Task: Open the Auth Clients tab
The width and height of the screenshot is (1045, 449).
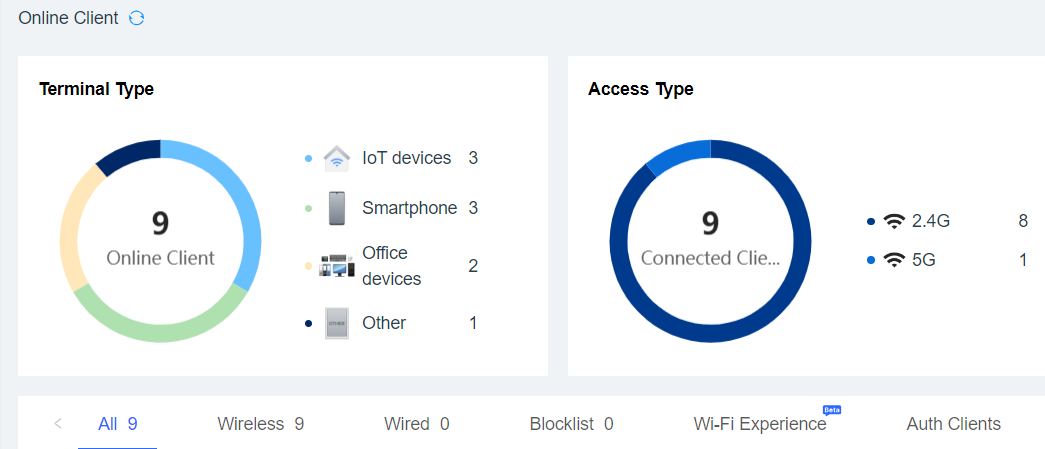Action: pyautogui.click(x=953, y=424)
